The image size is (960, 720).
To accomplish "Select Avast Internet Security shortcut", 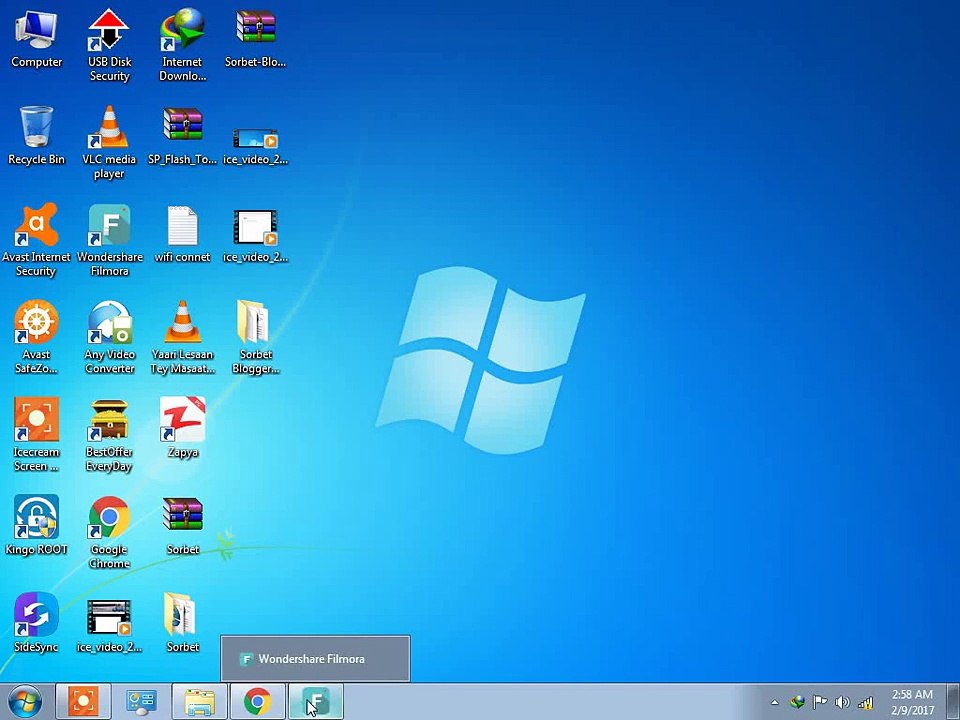I will tap(36, 240).
